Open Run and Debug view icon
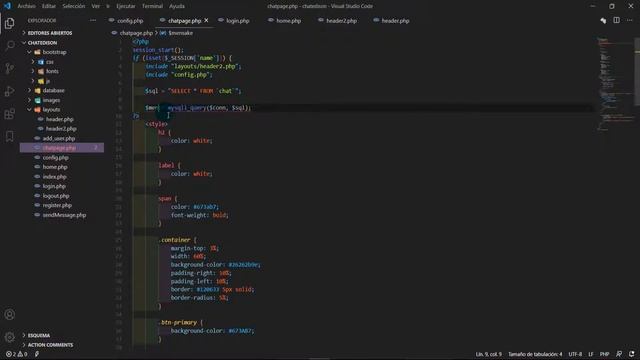 [x=9, y=91]
